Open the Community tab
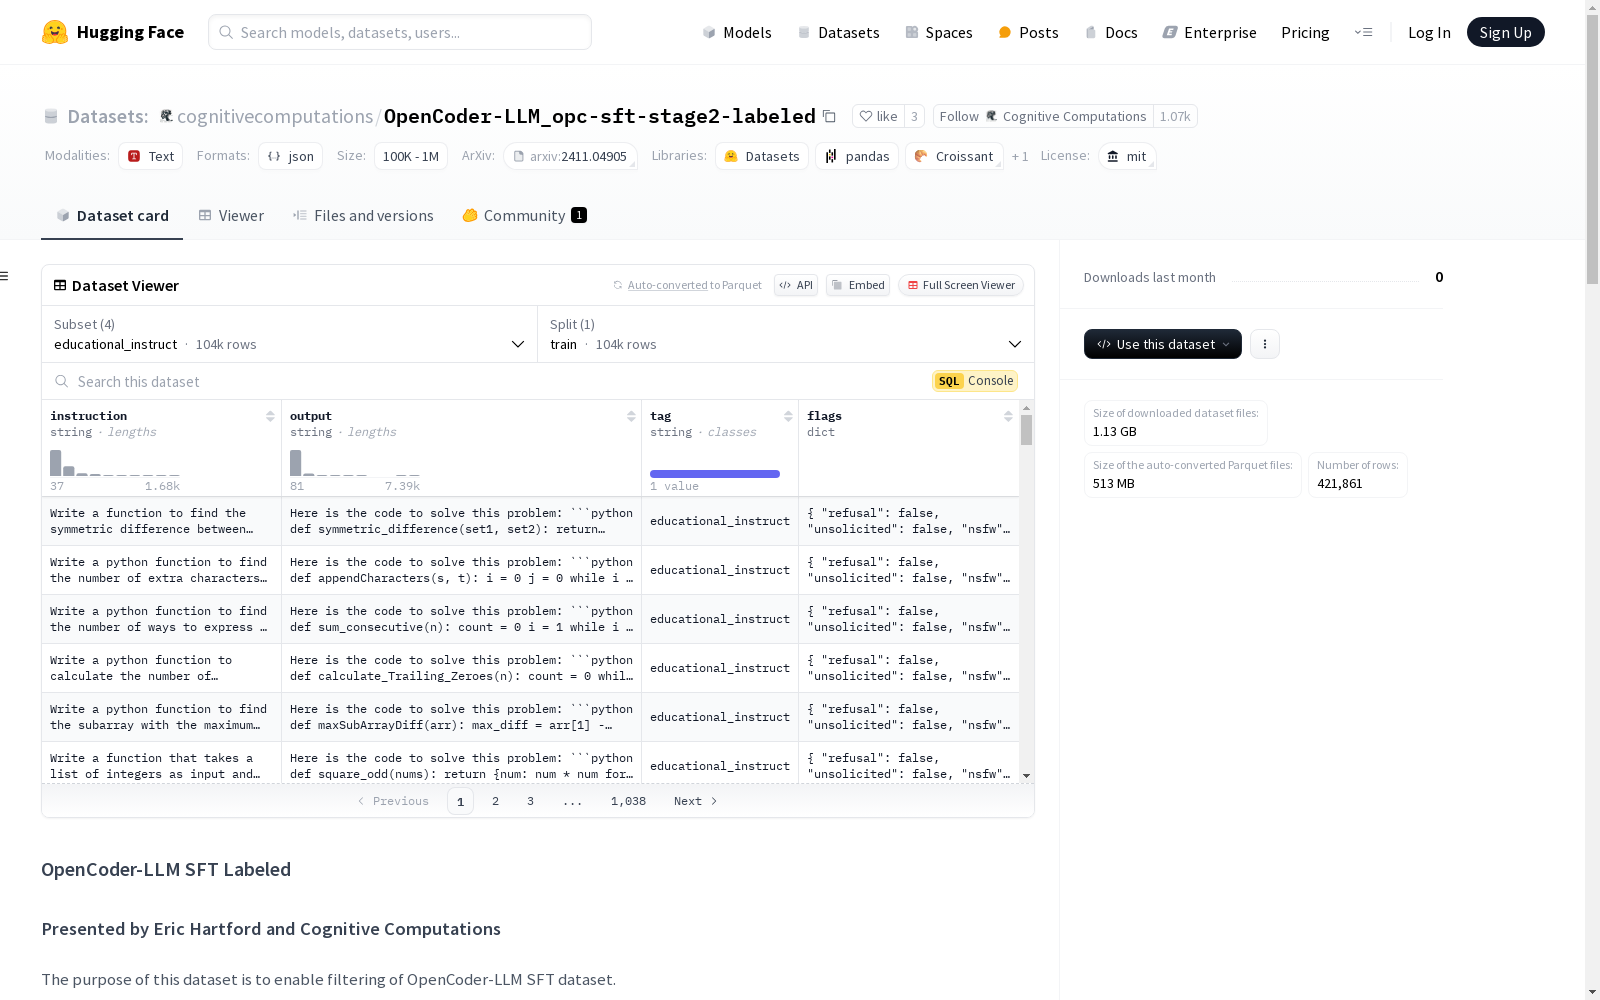 click(x=524, y=215)
